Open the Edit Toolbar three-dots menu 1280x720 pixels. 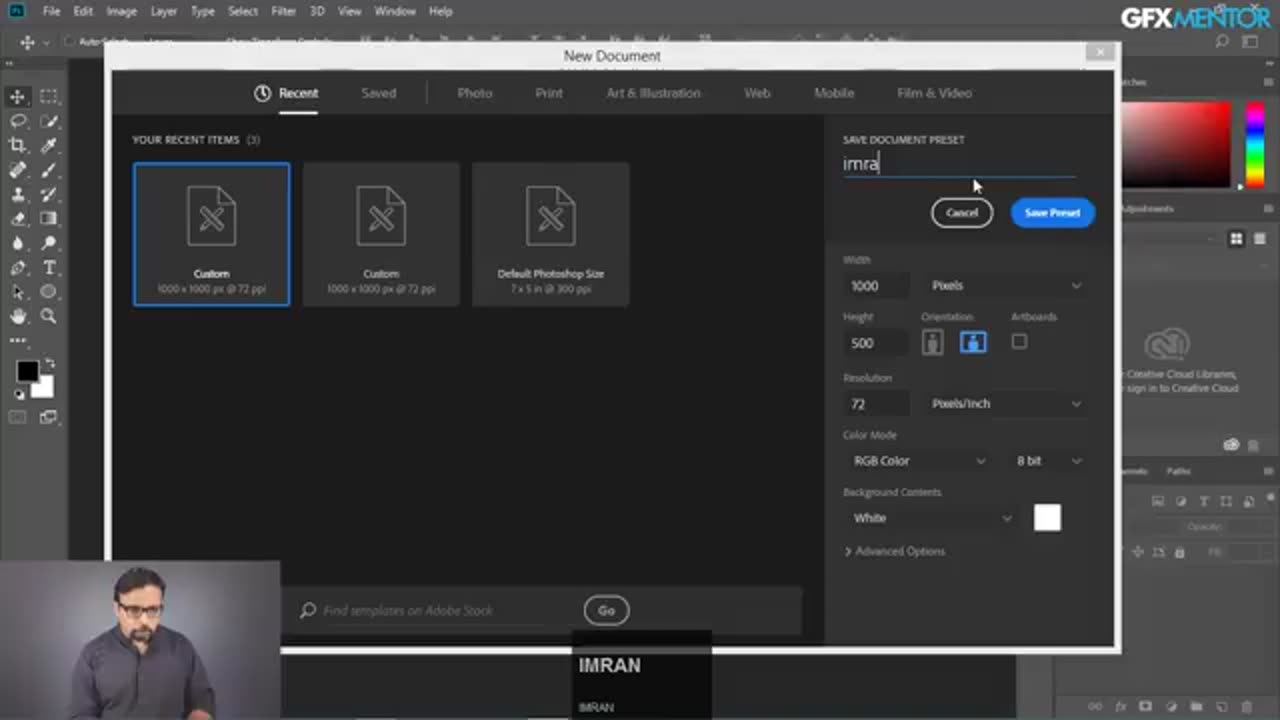coord(18,340)
